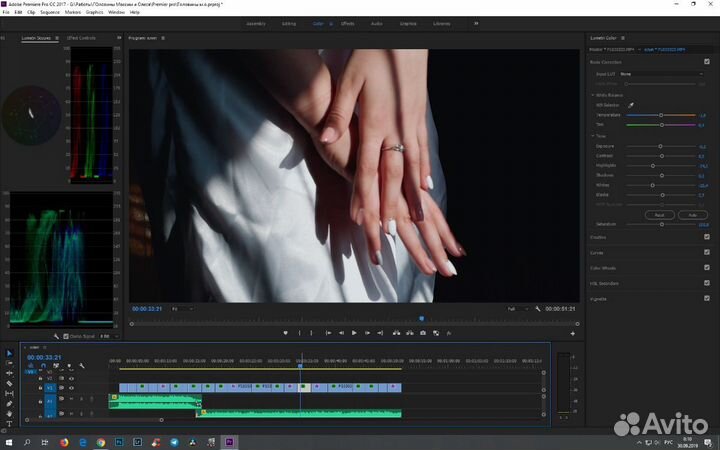The height and width of the screenshot is (450, 720).
Task: Open the Program monitor settings wrench
Action: pos(538,310)
